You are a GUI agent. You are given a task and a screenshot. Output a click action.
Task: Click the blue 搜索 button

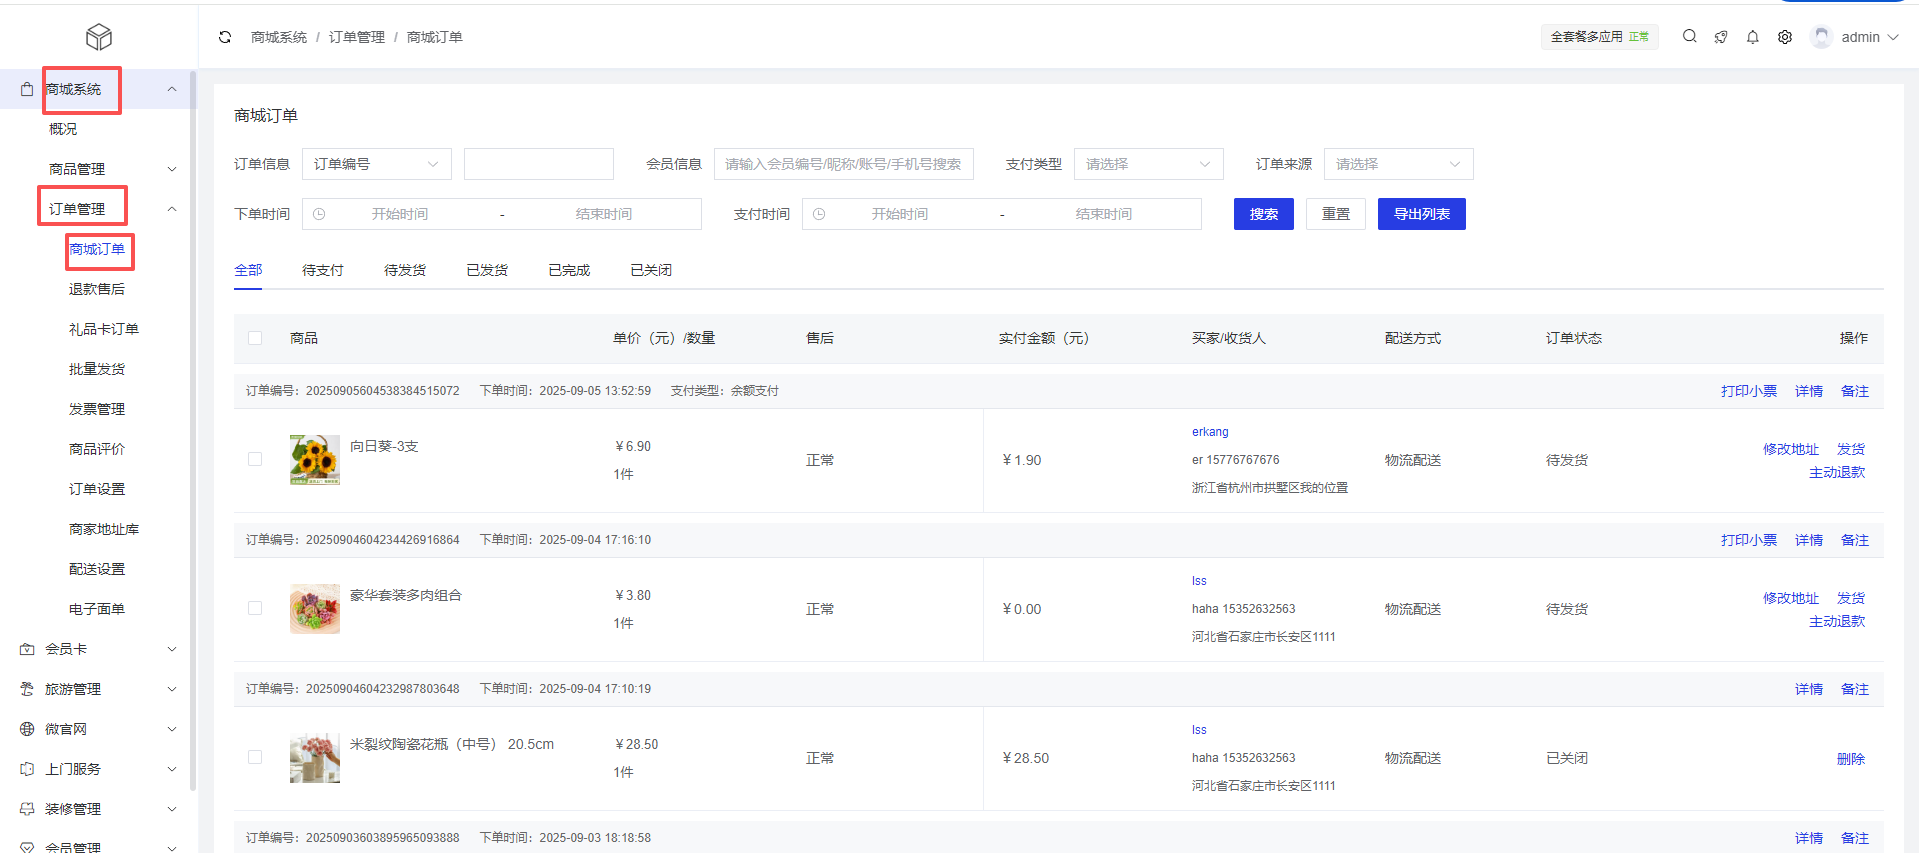click(x=1263, y=214)
